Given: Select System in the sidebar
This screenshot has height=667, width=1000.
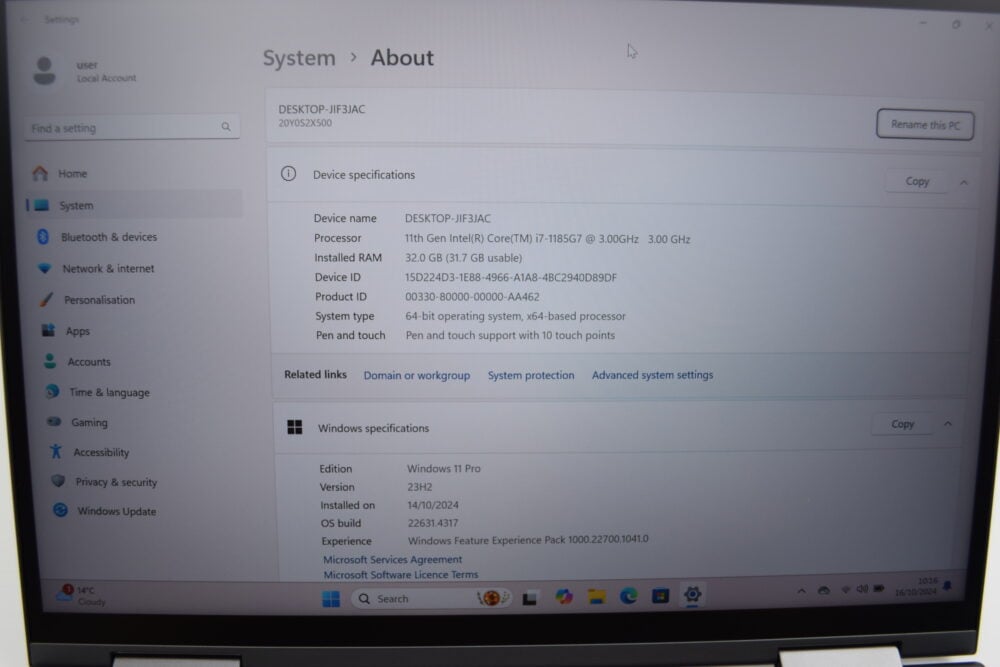Looking at the screenshot, I should coord(134,205).
